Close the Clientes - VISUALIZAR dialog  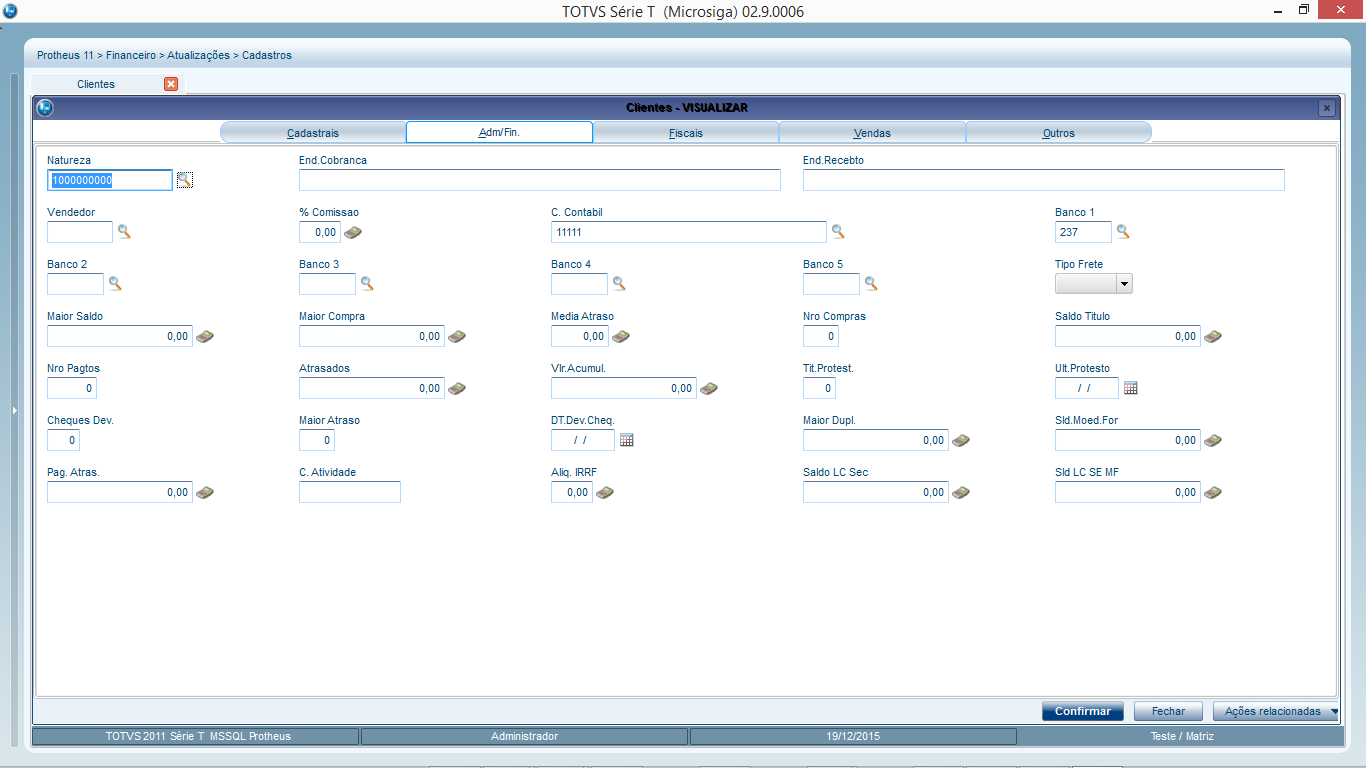tap(1327, 107)
